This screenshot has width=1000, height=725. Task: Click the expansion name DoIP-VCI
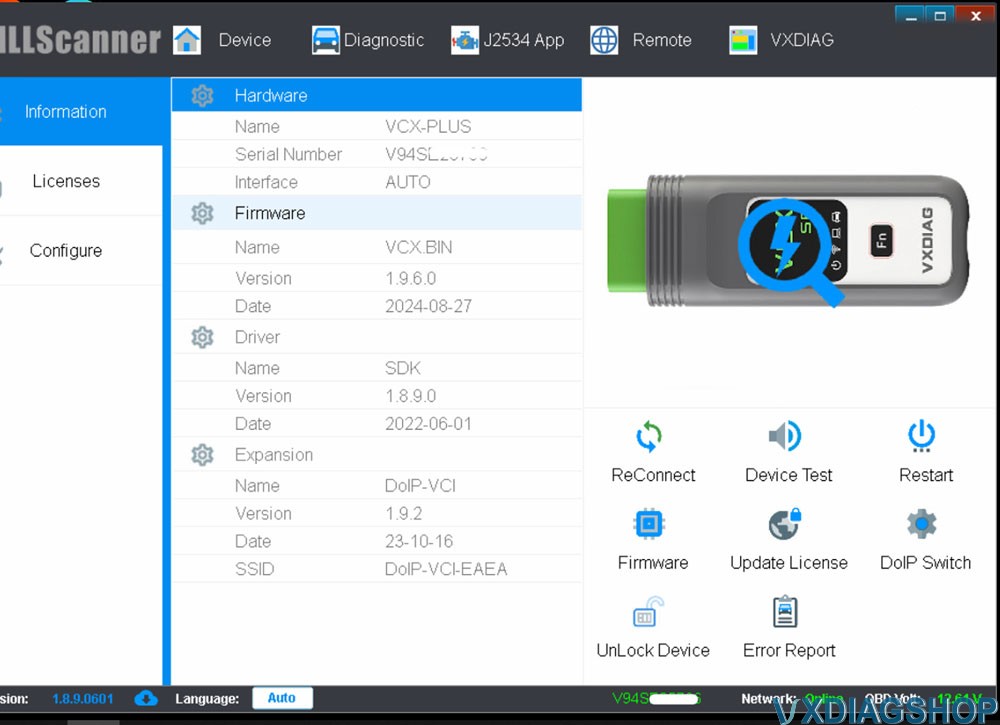(x=420, y=486)
